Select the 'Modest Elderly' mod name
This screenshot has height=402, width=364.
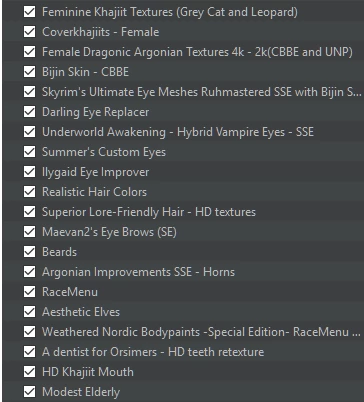81,392
